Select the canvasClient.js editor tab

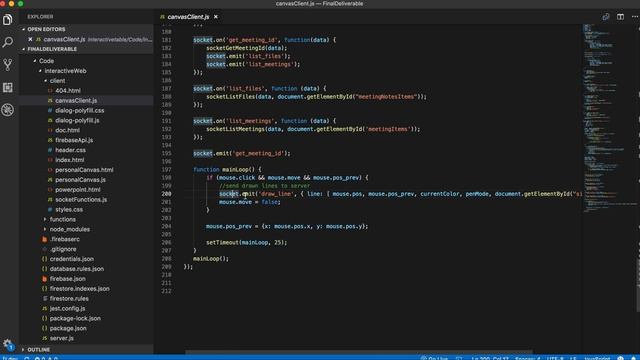coord(188,17)
